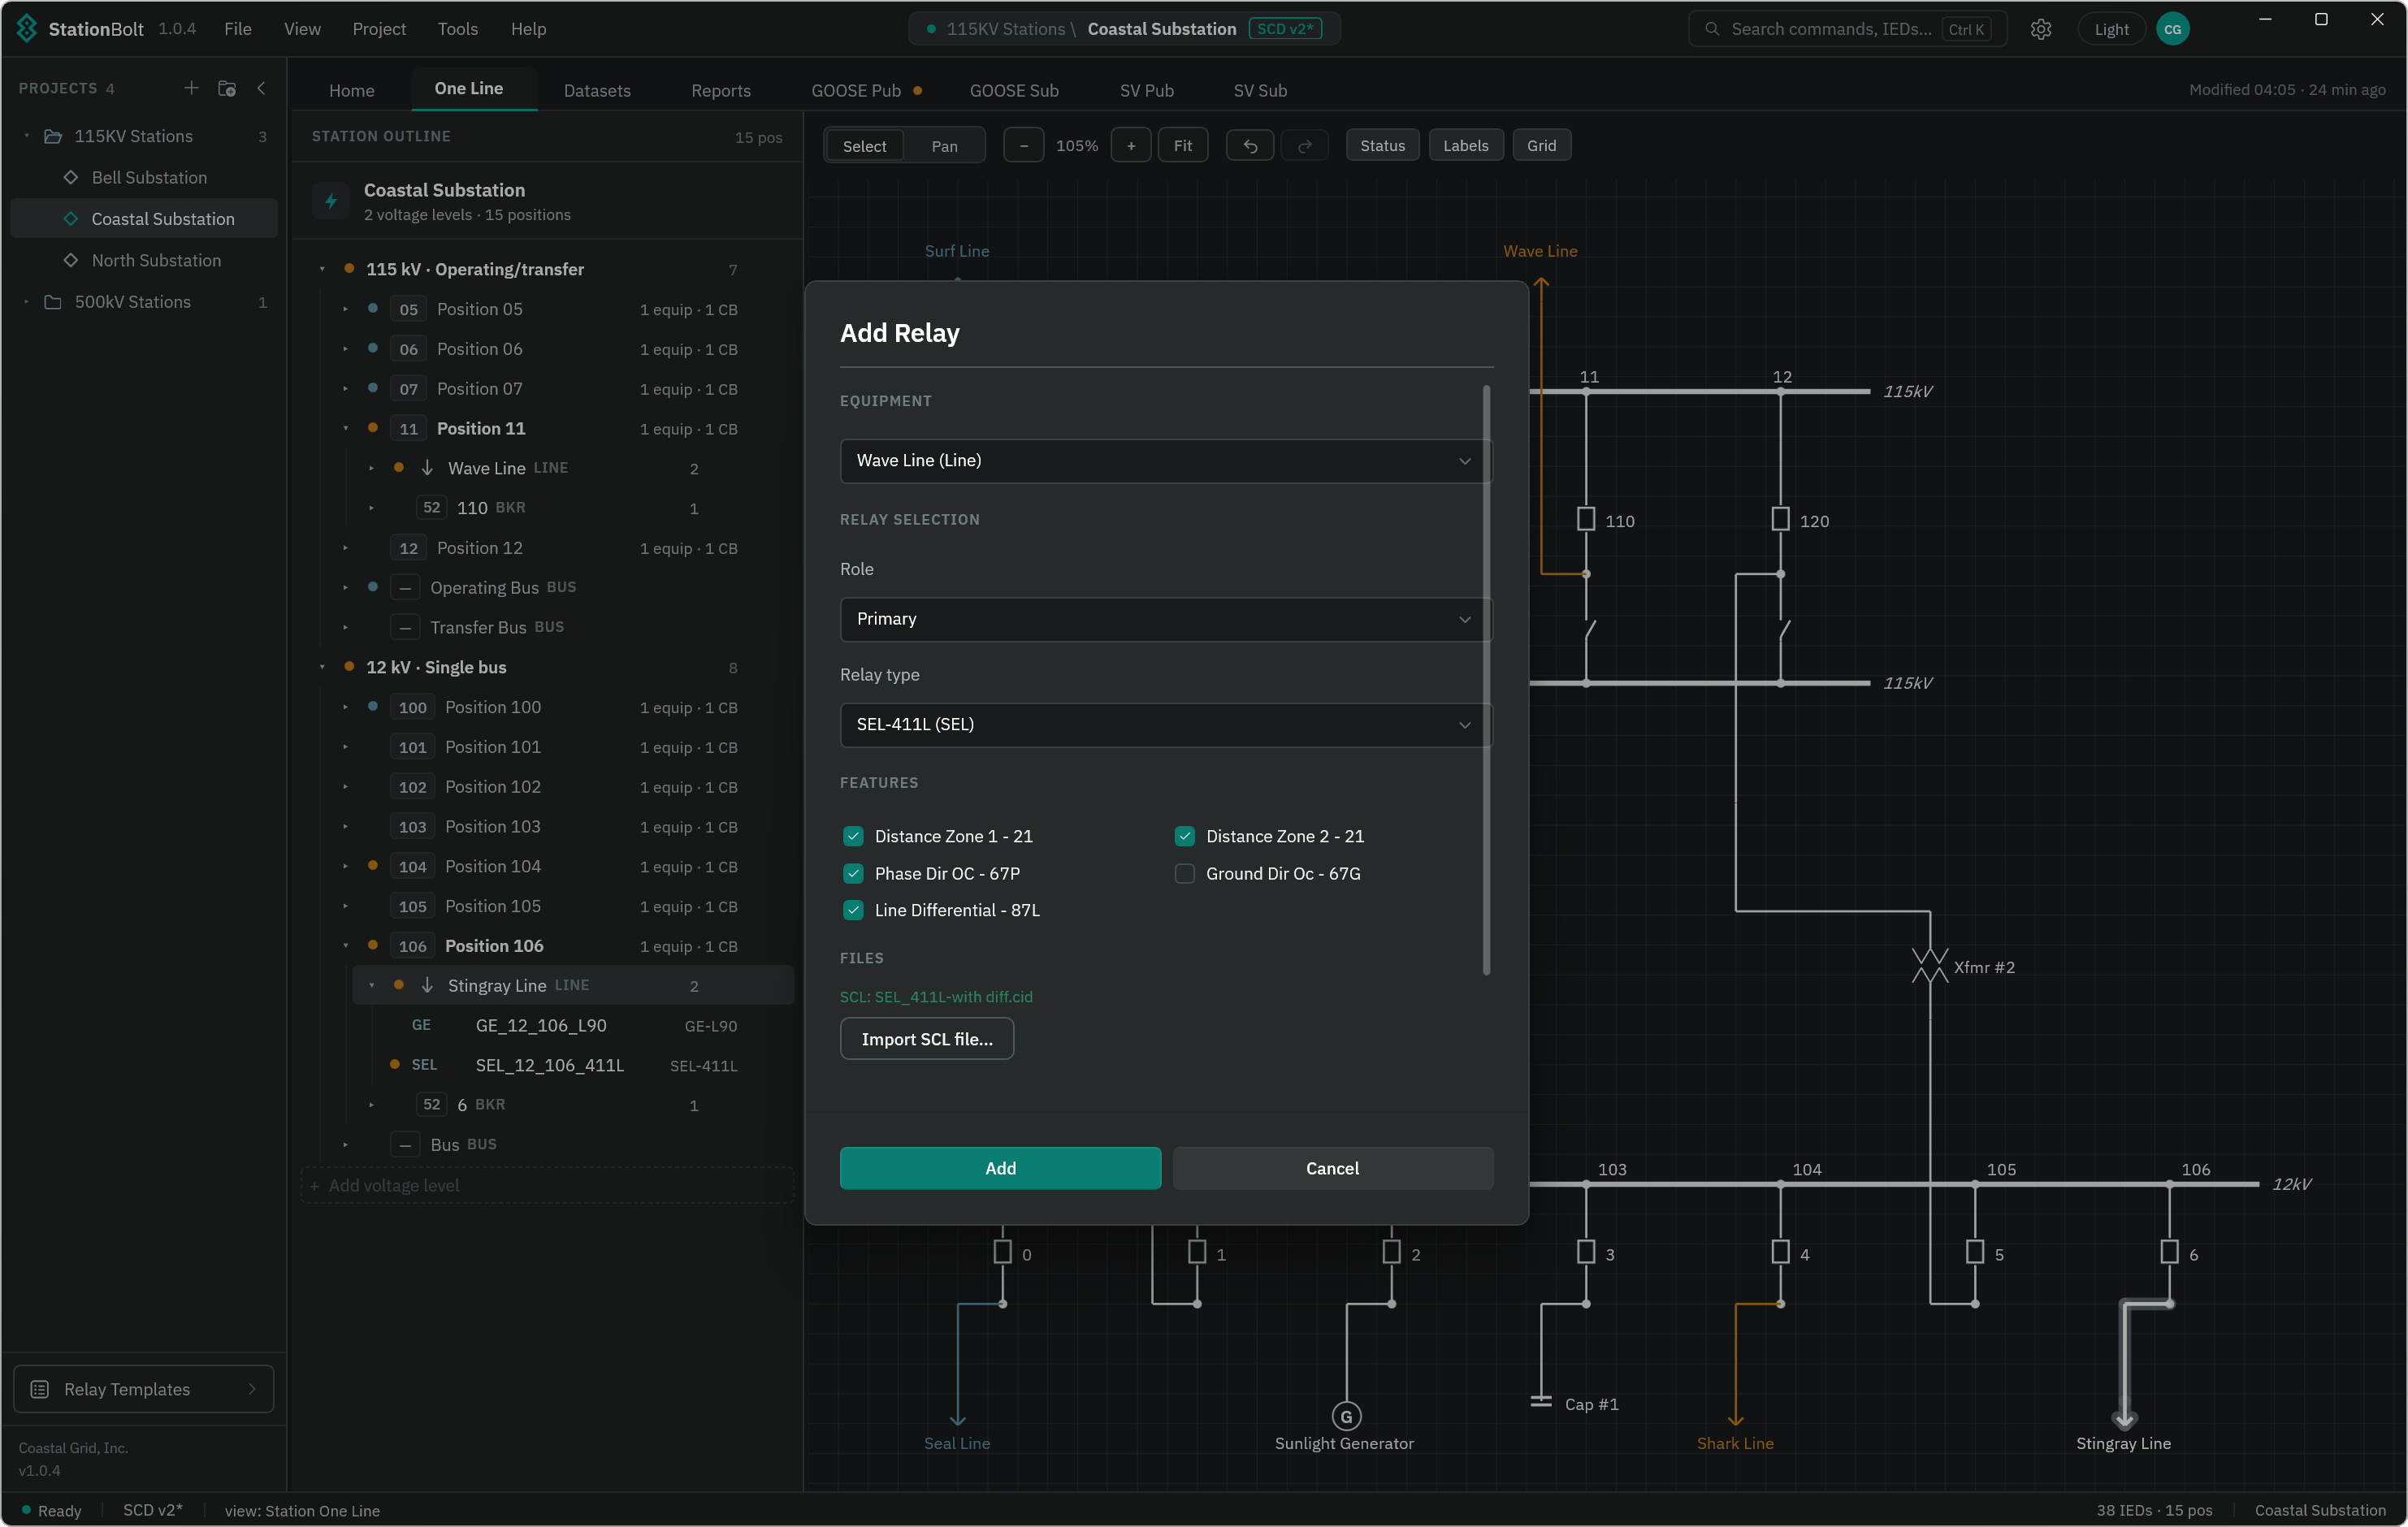The height and width of the screenshot is (1527, 2408).
Task: Click the Xfmr #2 transformer symbol
Action: [1929, 966]
